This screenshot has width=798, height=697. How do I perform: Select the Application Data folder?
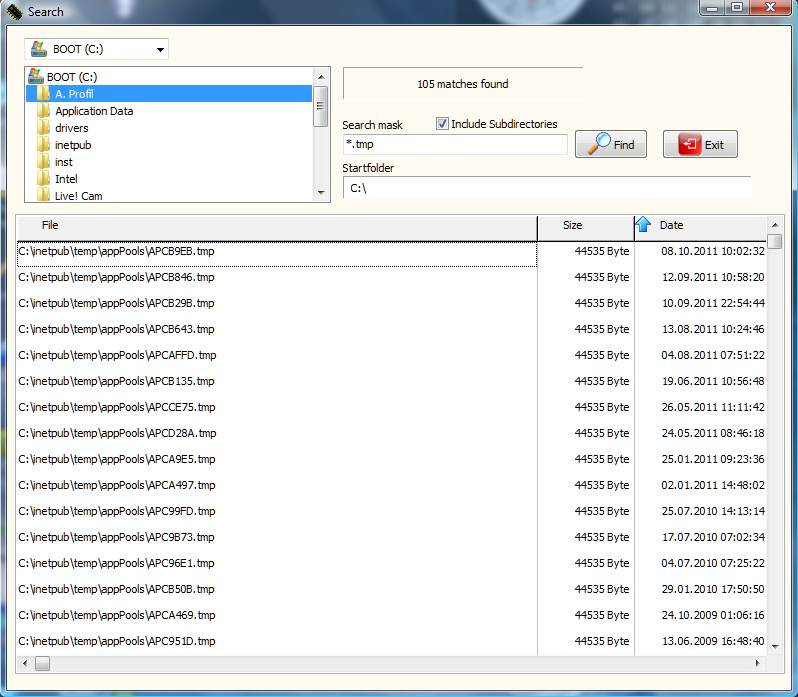(x=94, y=111)
